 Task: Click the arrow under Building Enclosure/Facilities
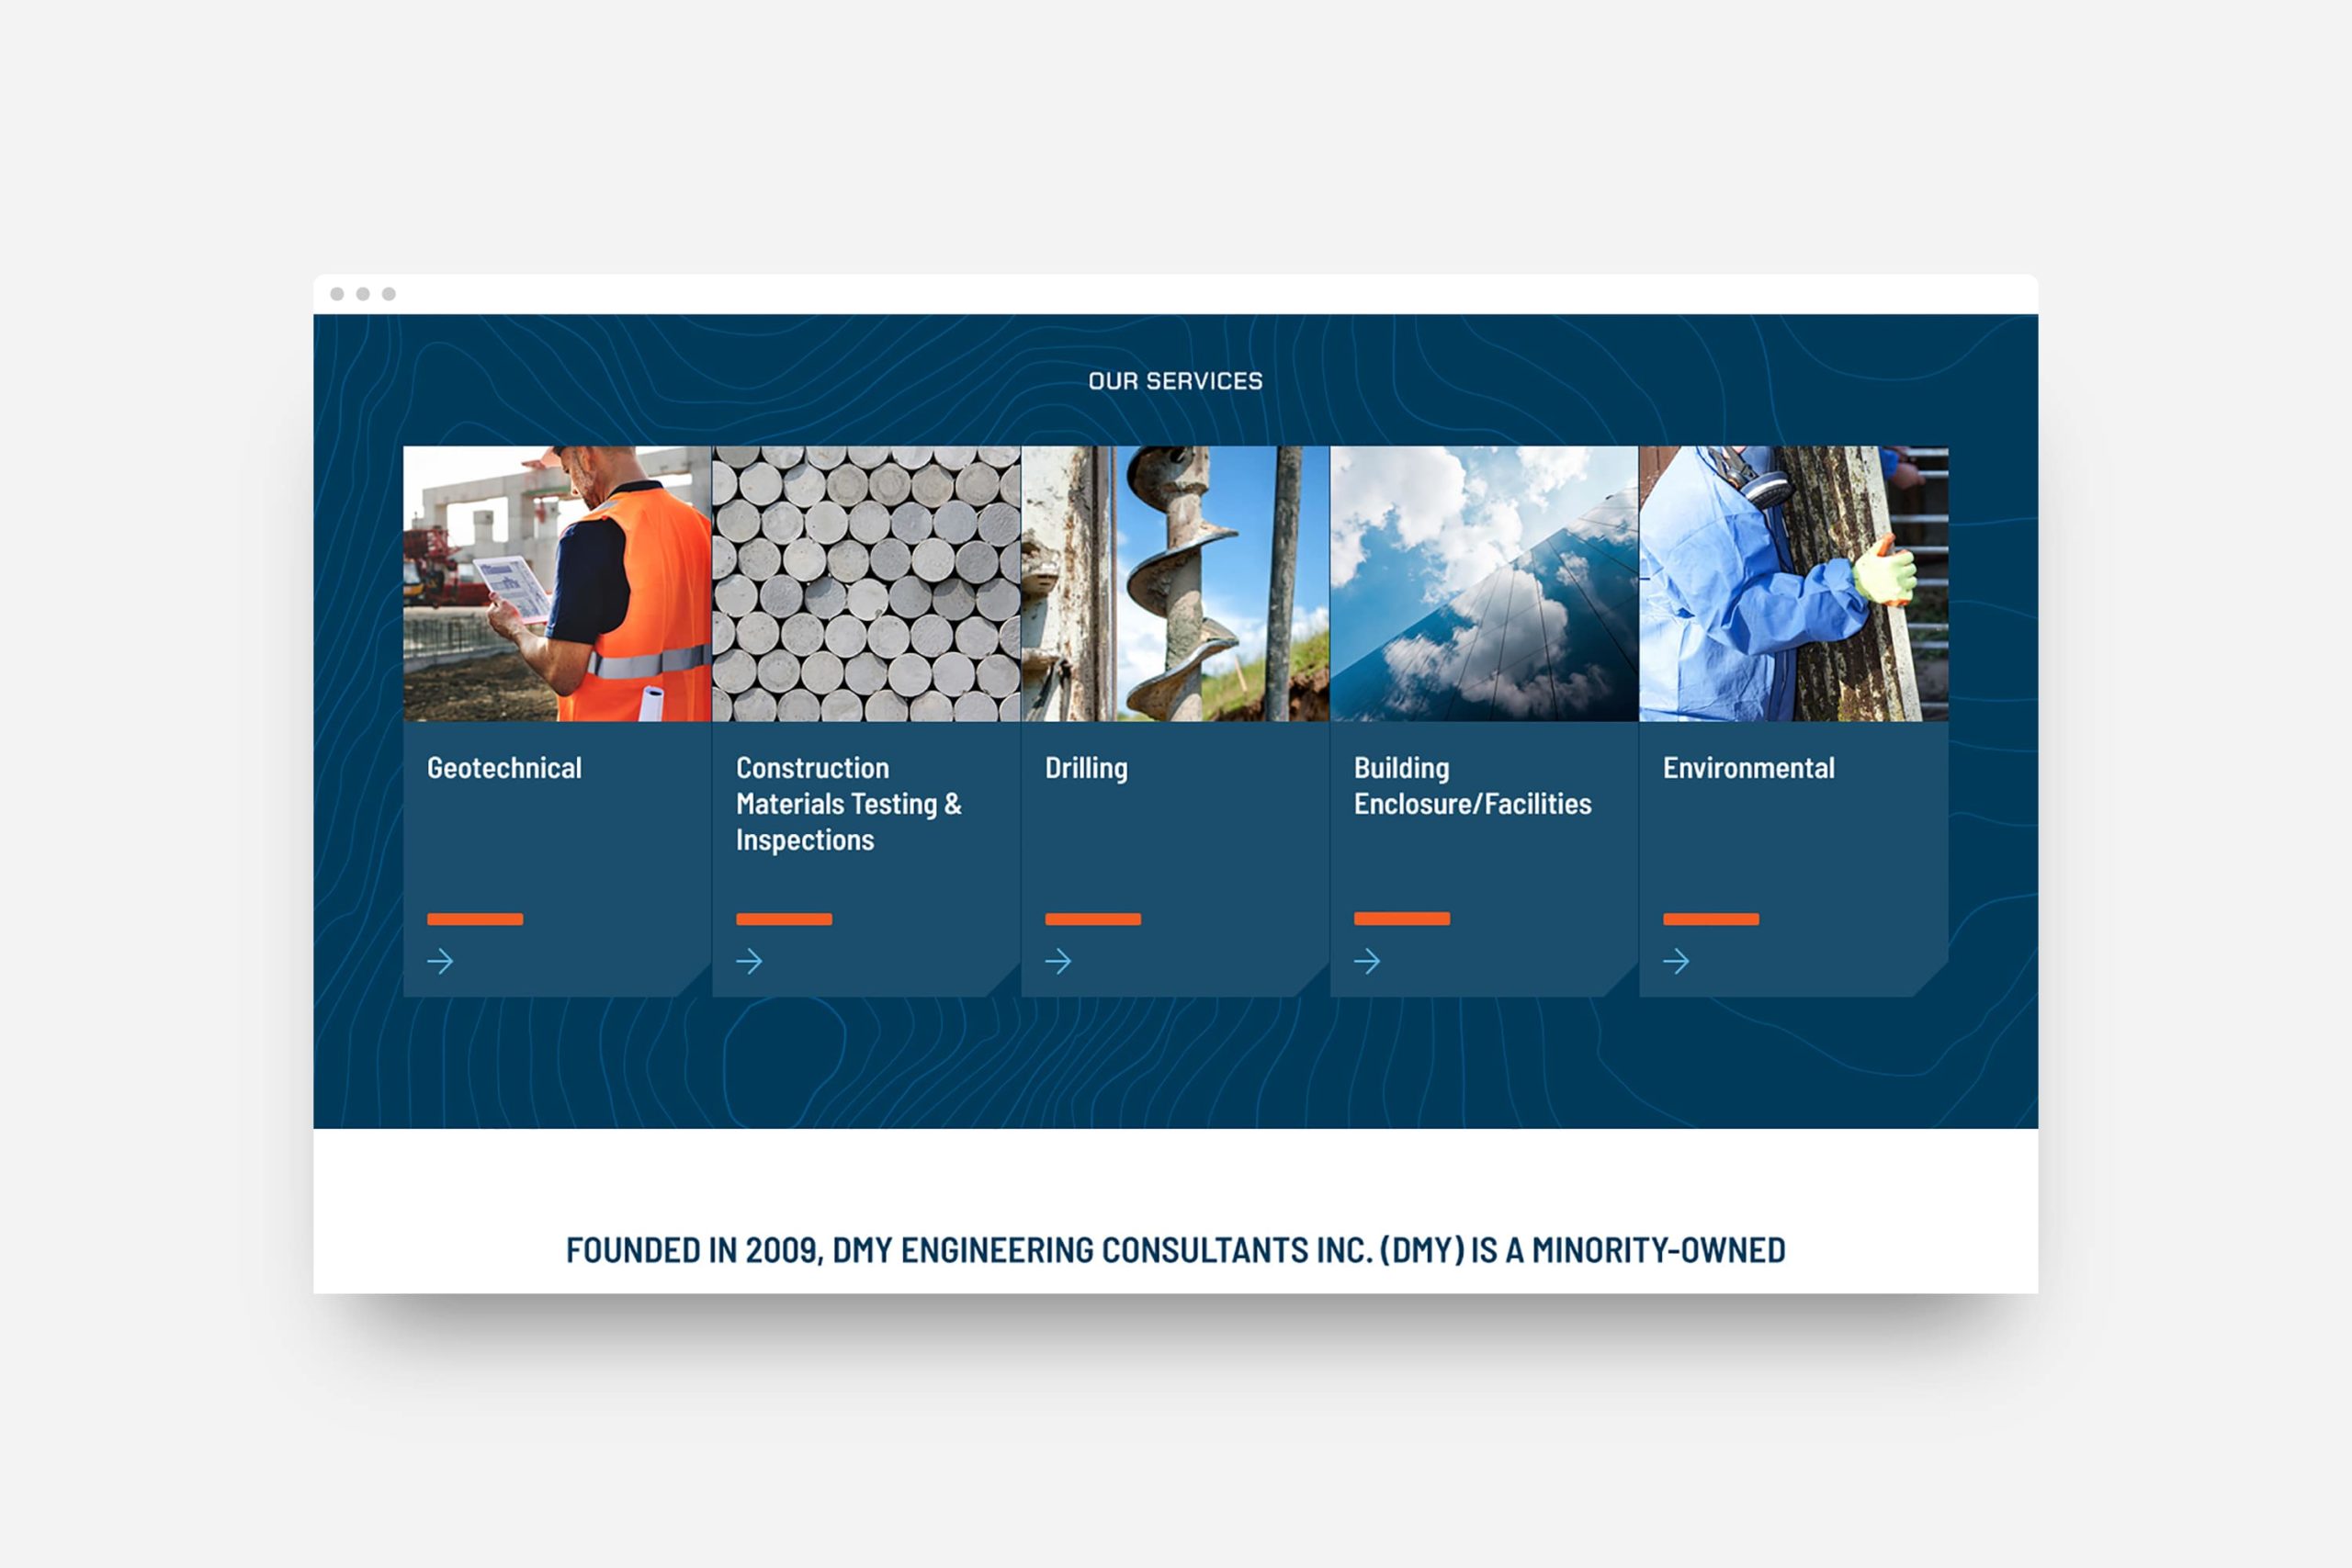tap(1367, 961)
